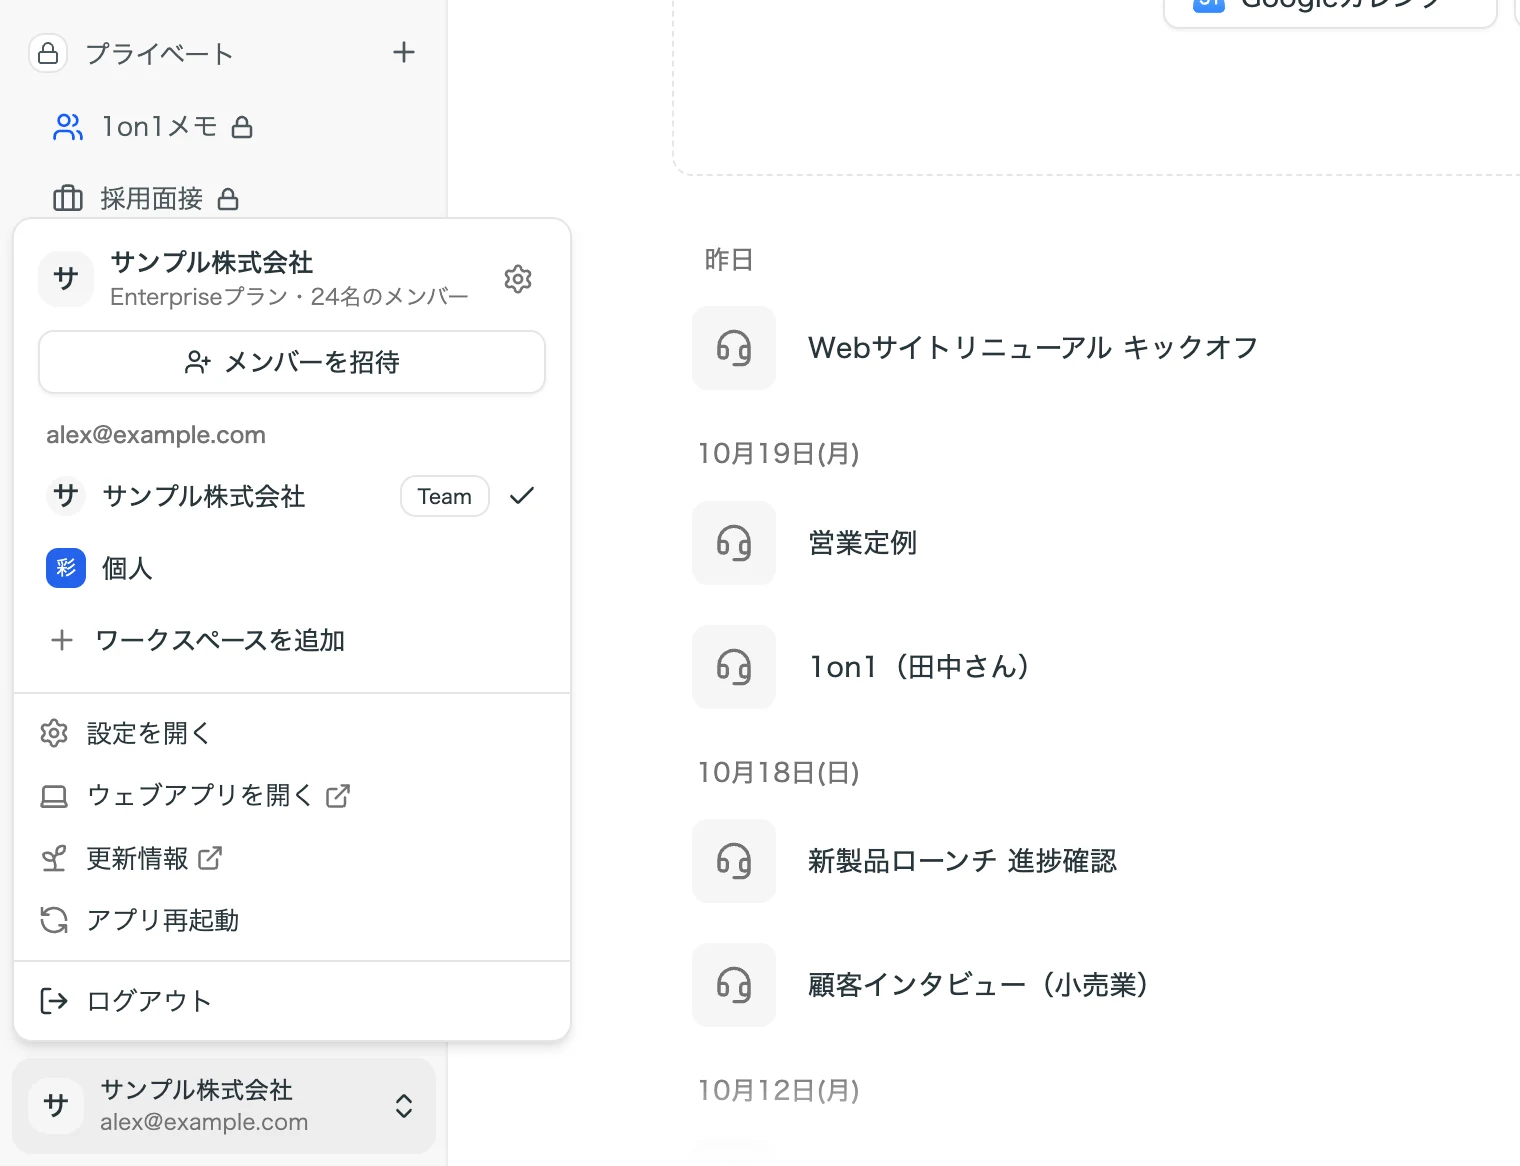Open 更新情報 menu entry
This screenshot has width=1520, height=1166.
292,858
